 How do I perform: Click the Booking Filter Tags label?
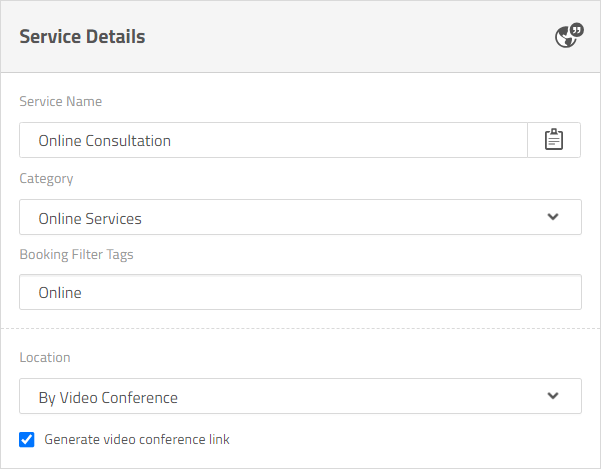76,254
